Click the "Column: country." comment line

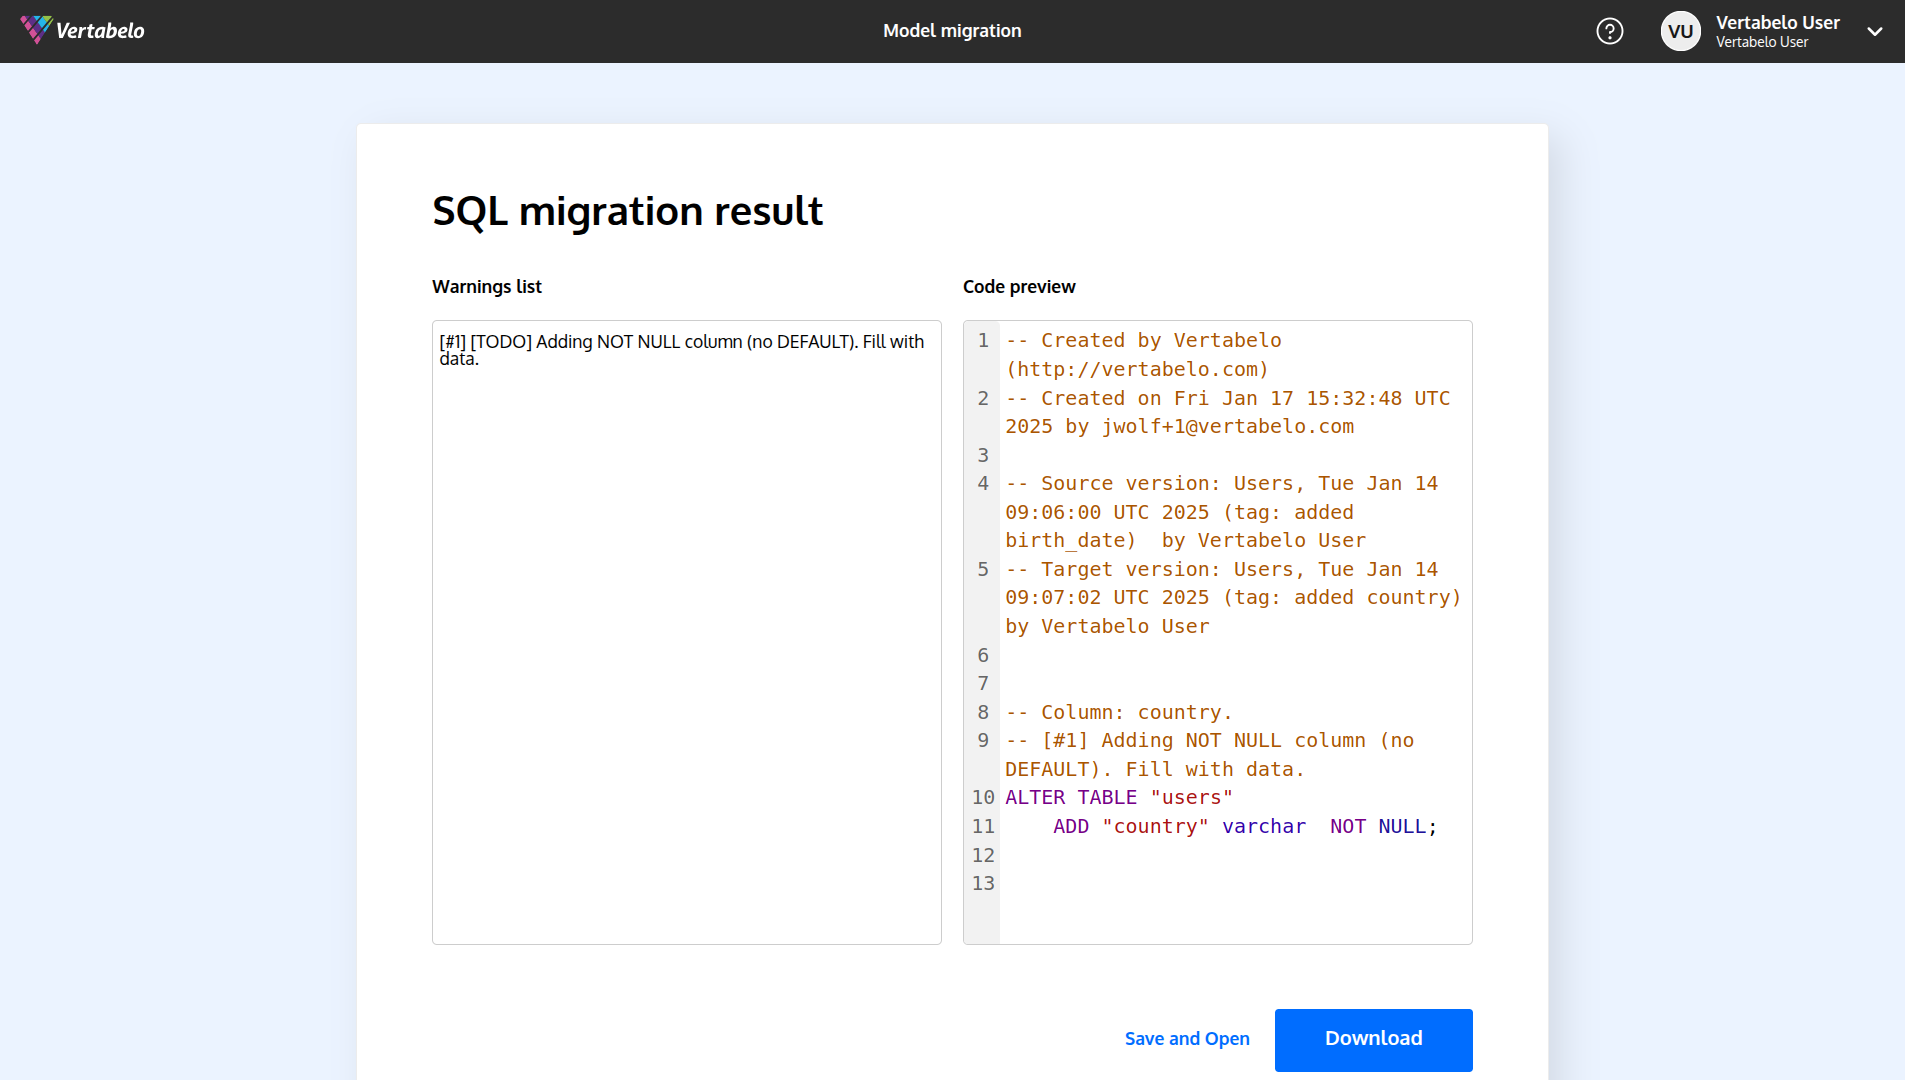(1118, 713)
